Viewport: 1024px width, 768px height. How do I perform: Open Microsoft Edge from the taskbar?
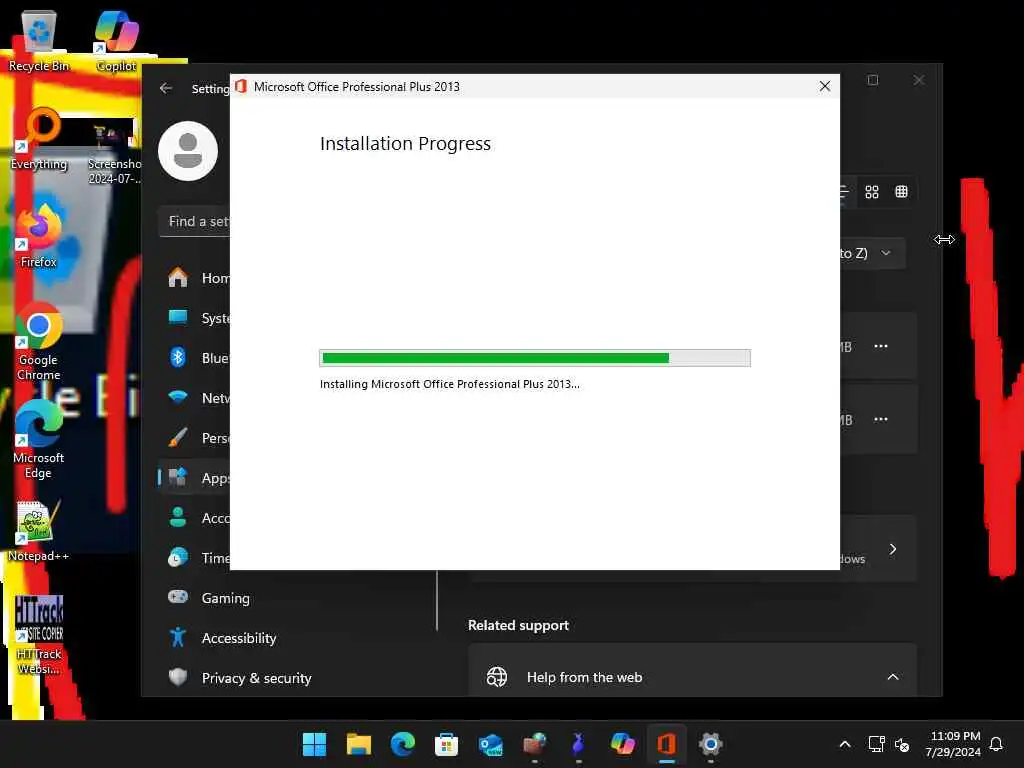[x=402, y=744]
